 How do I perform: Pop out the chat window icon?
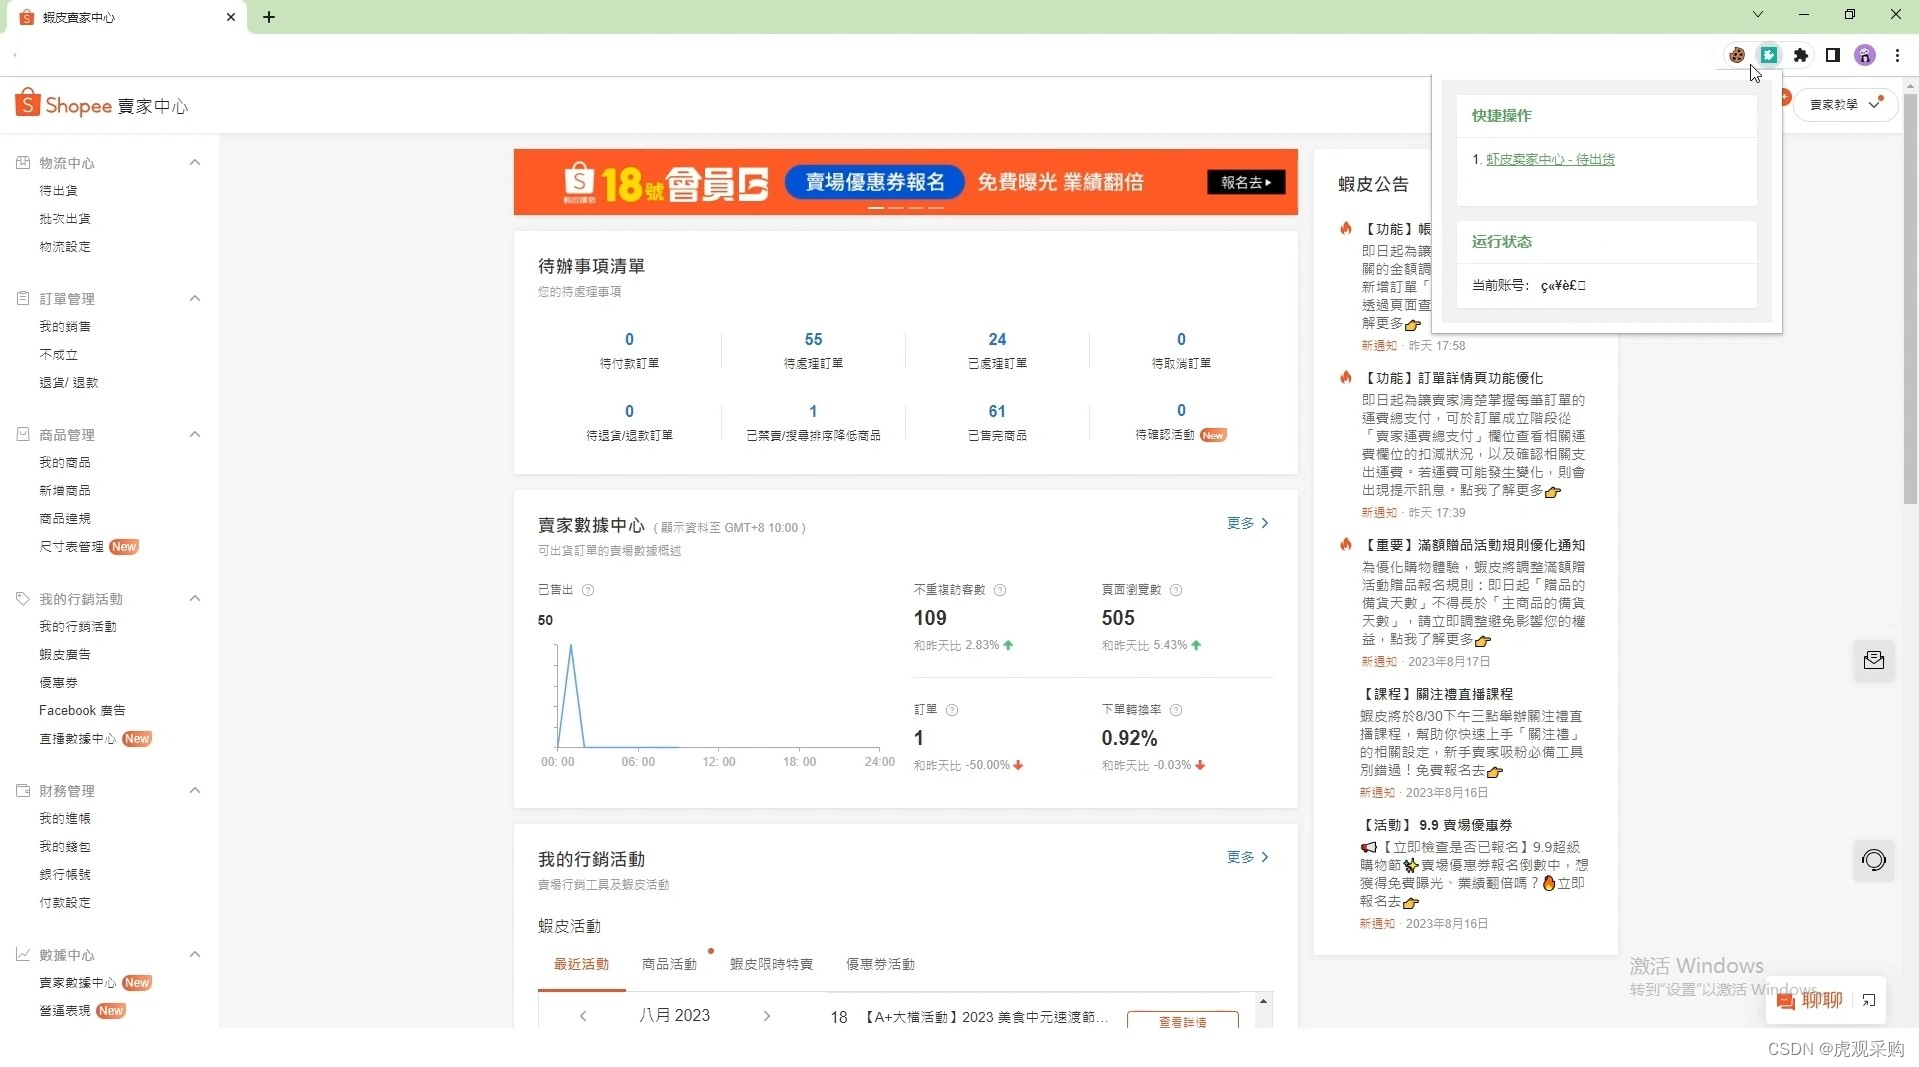click(x=1869, y=1000)
